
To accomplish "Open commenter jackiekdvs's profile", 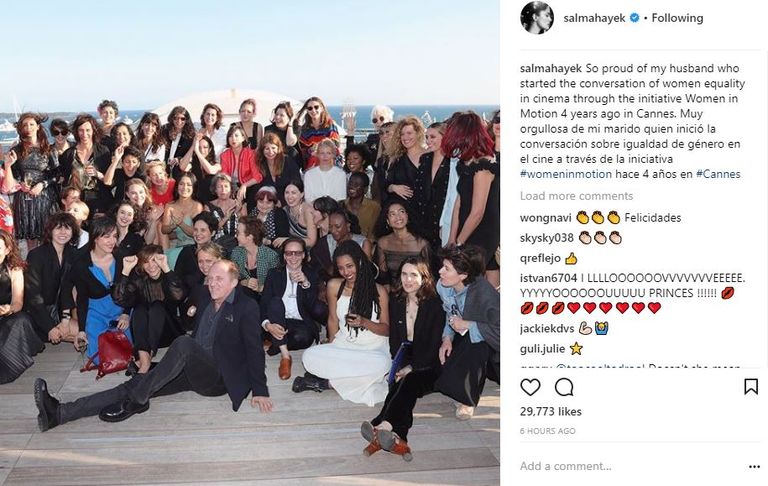I will [547, 328].
